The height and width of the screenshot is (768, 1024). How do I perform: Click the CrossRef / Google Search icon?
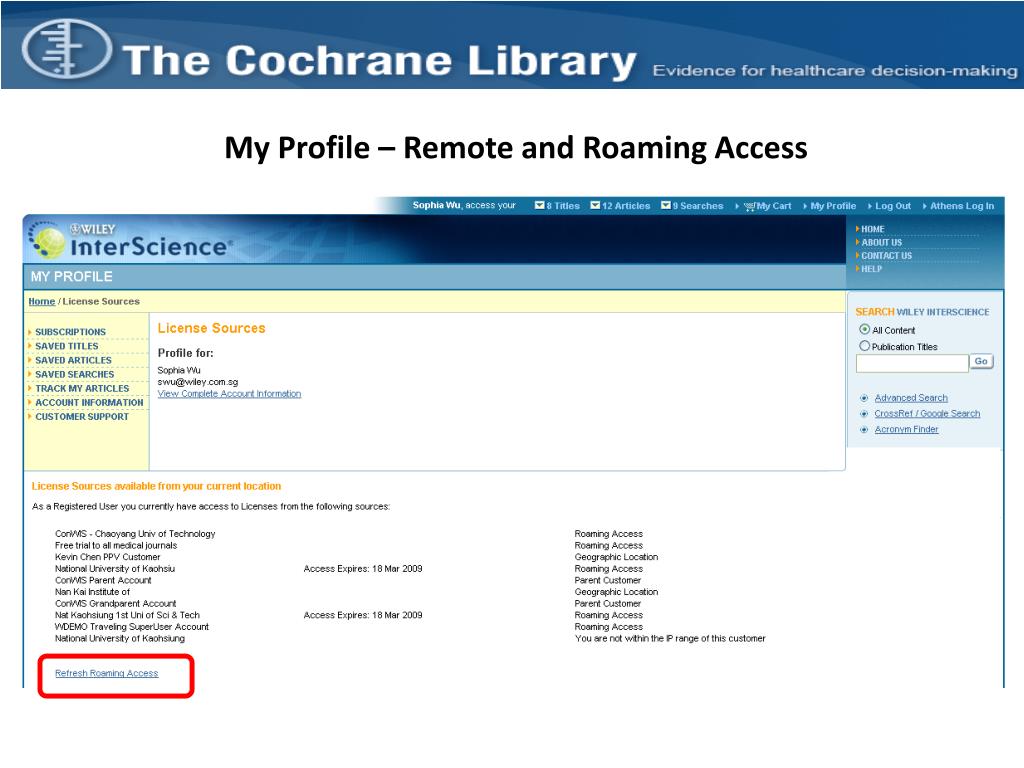coord(862,413)
